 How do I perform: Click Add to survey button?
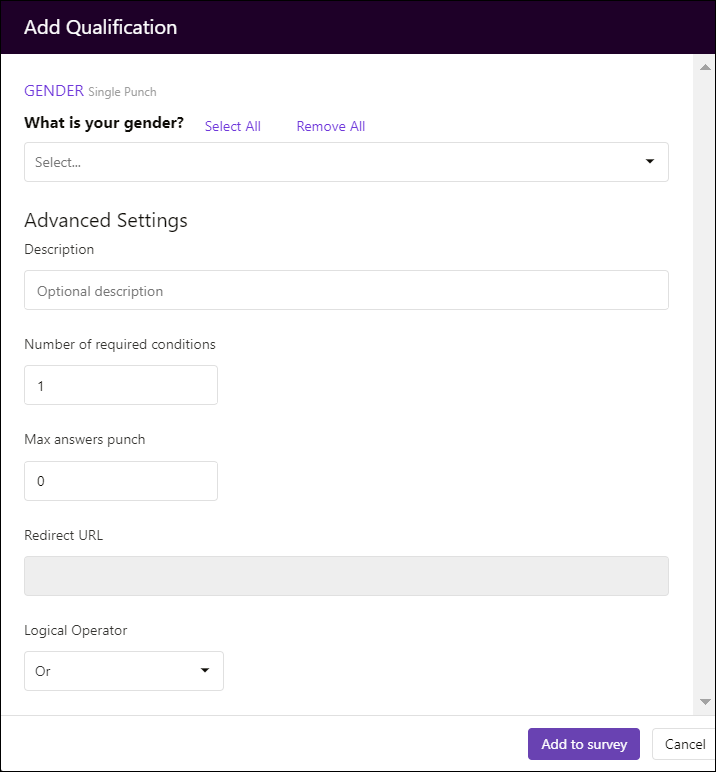[x=584, y=744]
